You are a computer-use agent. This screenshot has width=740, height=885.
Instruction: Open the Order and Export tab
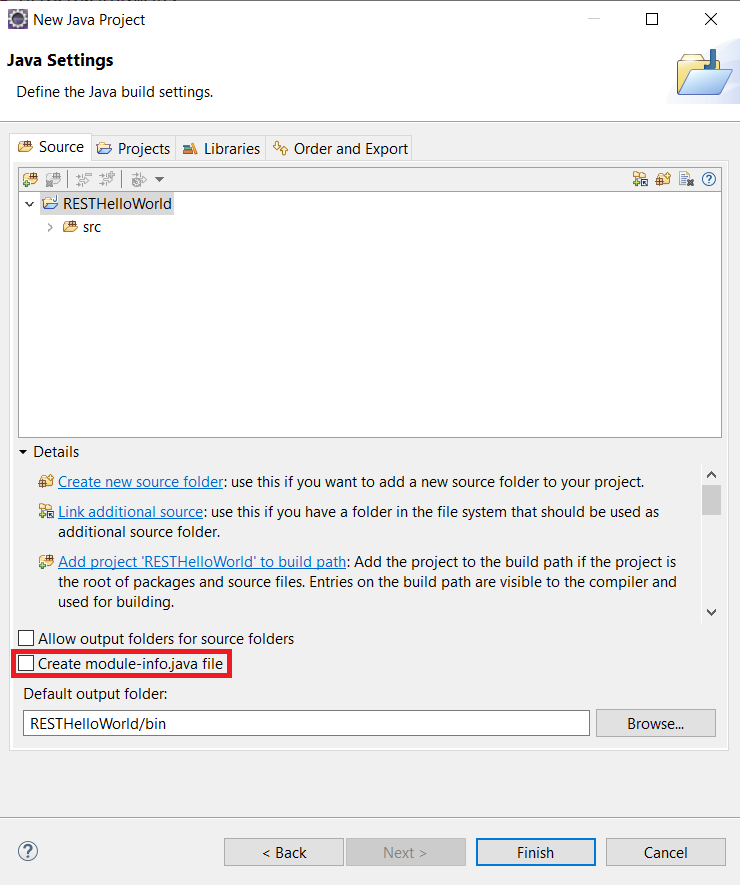[340, 148]
